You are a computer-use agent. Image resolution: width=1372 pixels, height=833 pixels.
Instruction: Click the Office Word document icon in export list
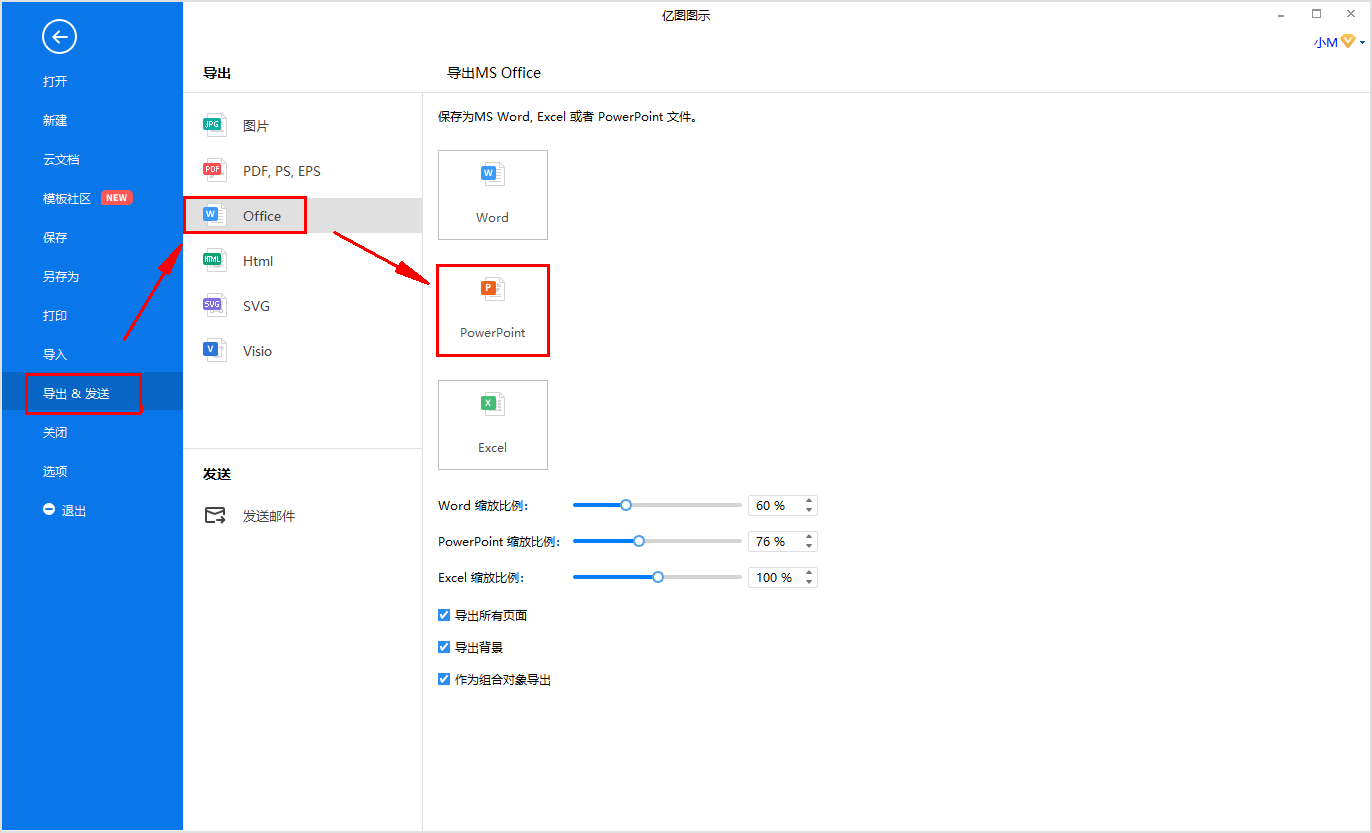[x=214, y=216]
